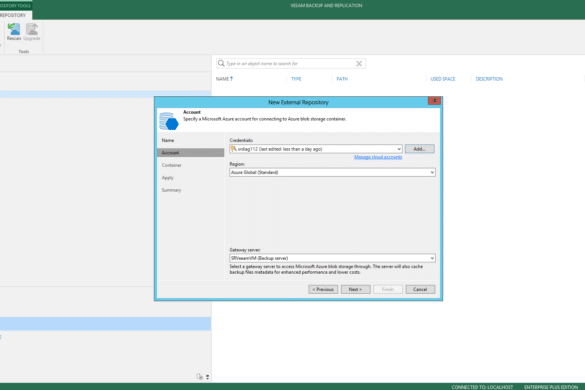The width and height of the screenshot is (585, 390).
Task: Sort the list by the NAME column header
Action: click(224, 79)
